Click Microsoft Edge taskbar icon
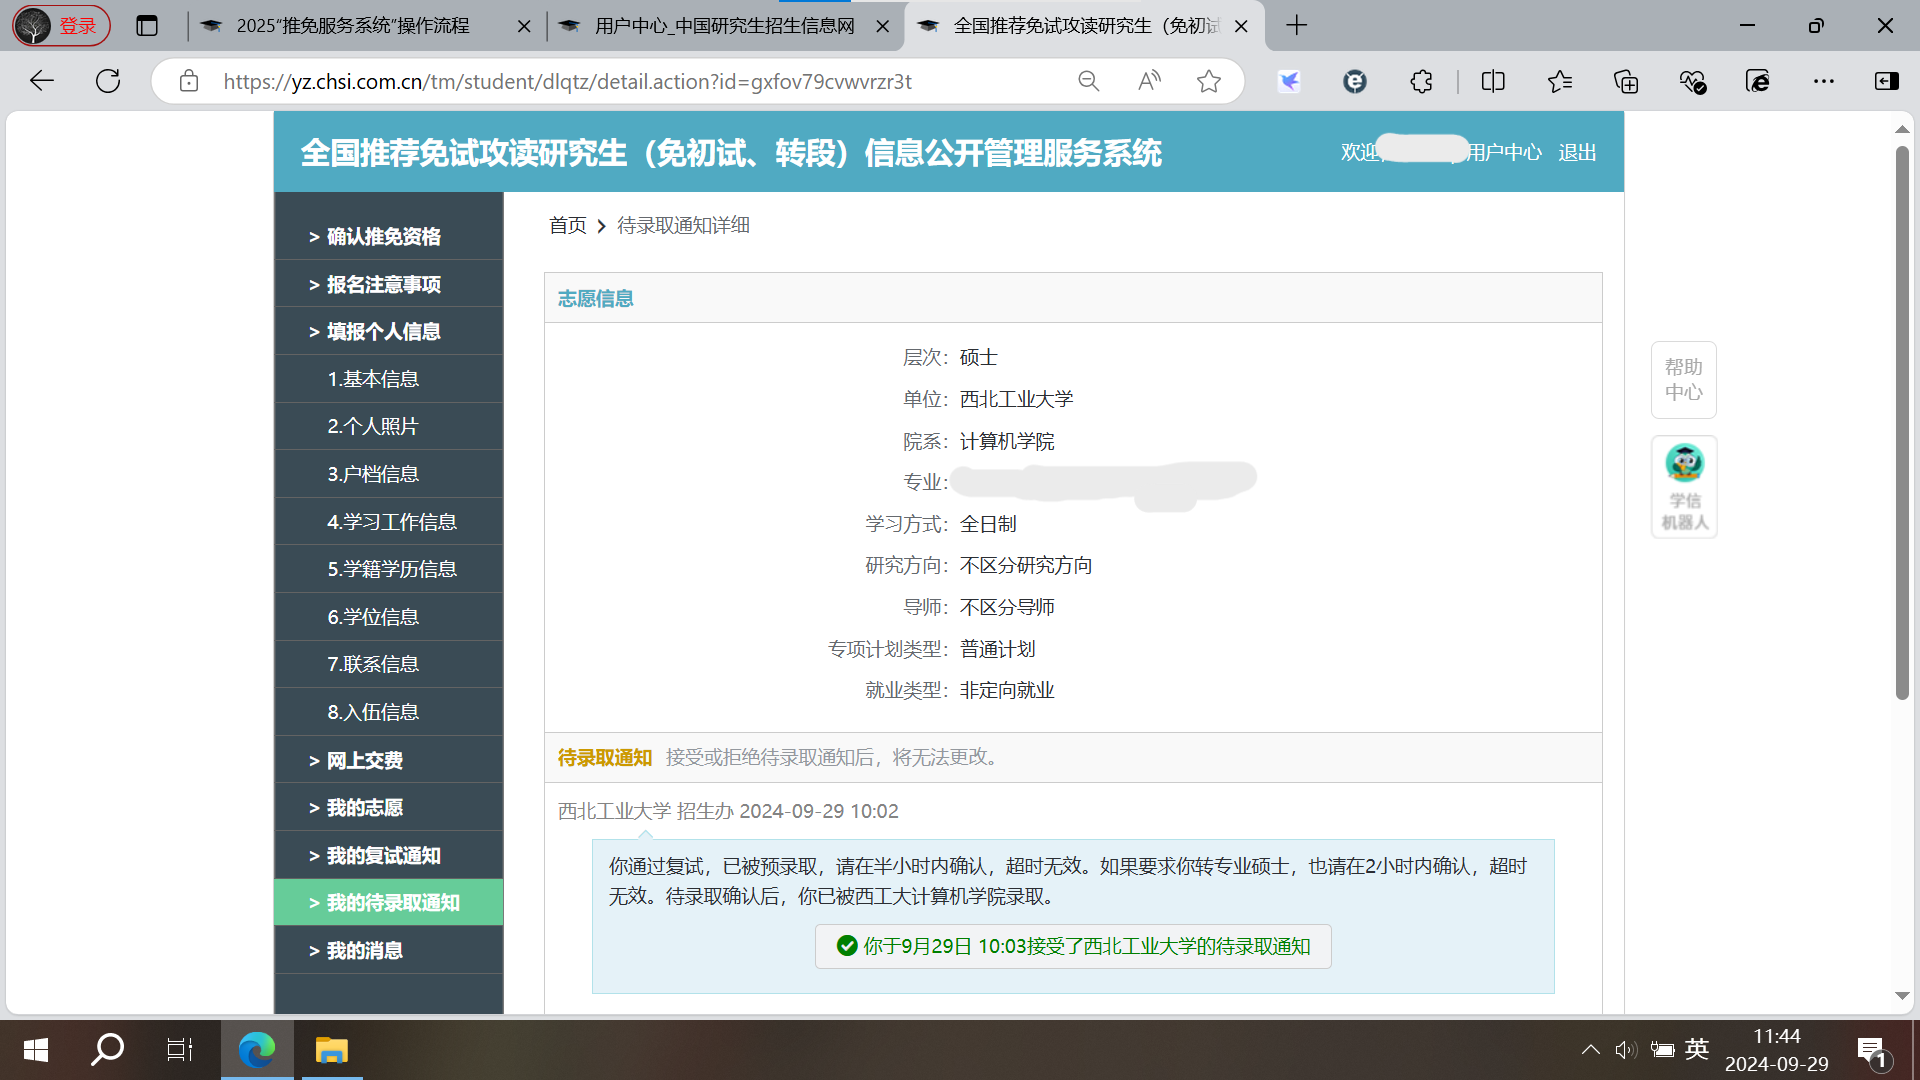The height and width of the screenshot is (1080, 1920). 257,1050
